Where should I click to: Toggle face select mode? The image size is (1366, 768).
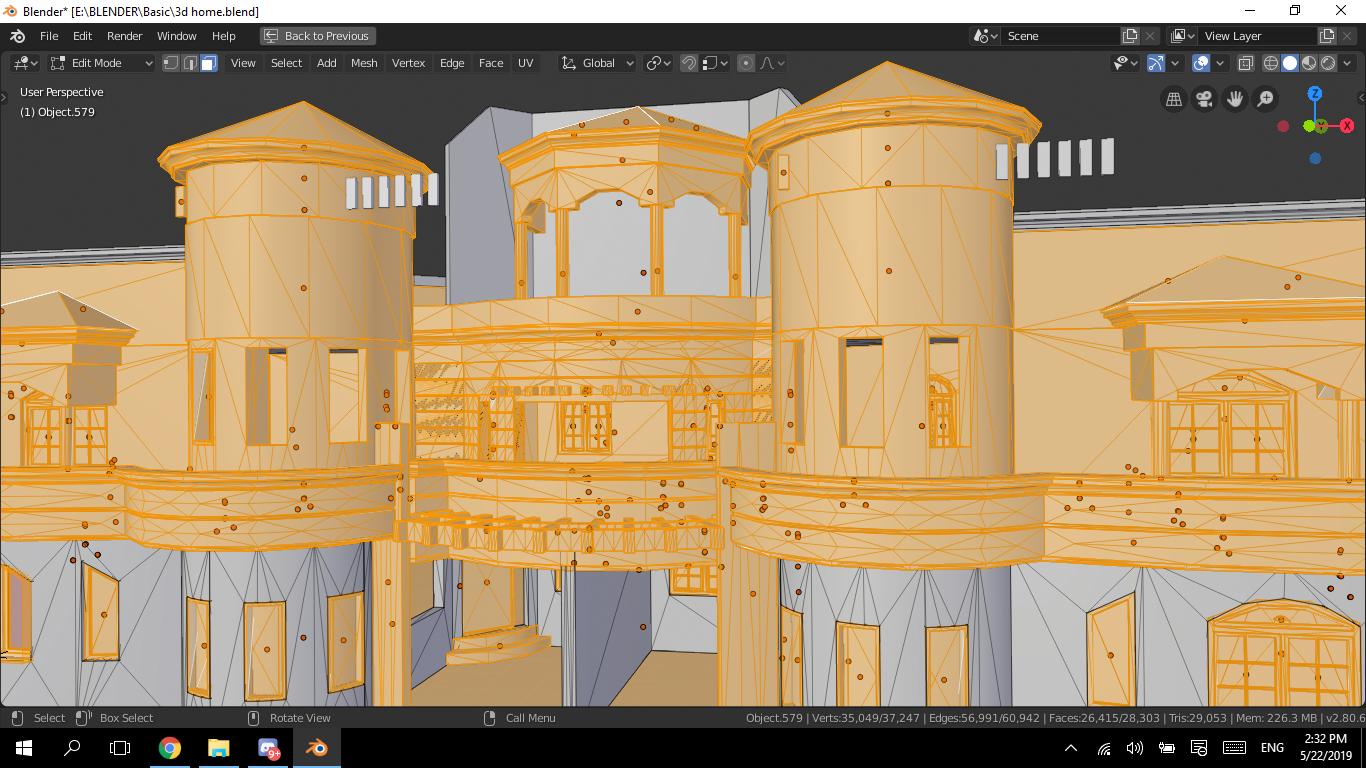pyautogui.click(x=209, y=63)
